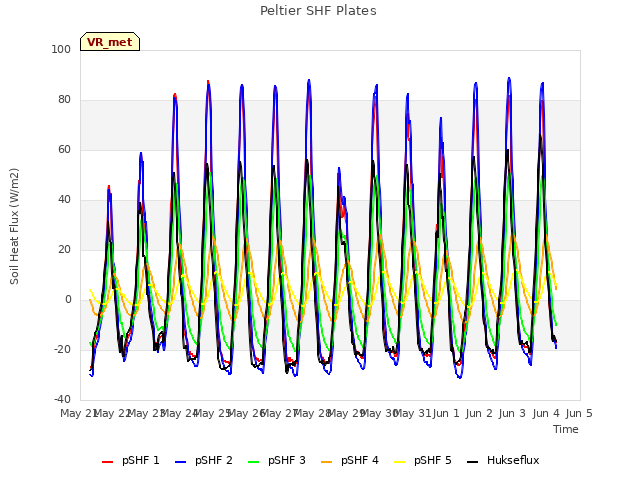Click the pSHF 4 orange legend swatch
640x480 pixels.
(x=327, y=462)
